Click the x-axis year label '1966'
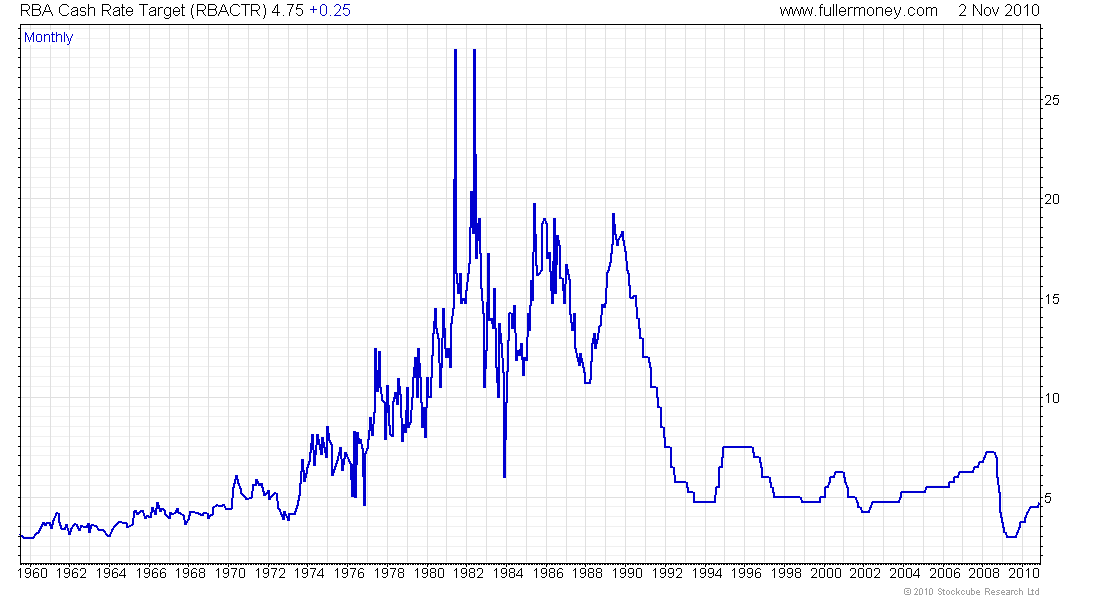This screenshot has width=1100, height=600. 151,573
